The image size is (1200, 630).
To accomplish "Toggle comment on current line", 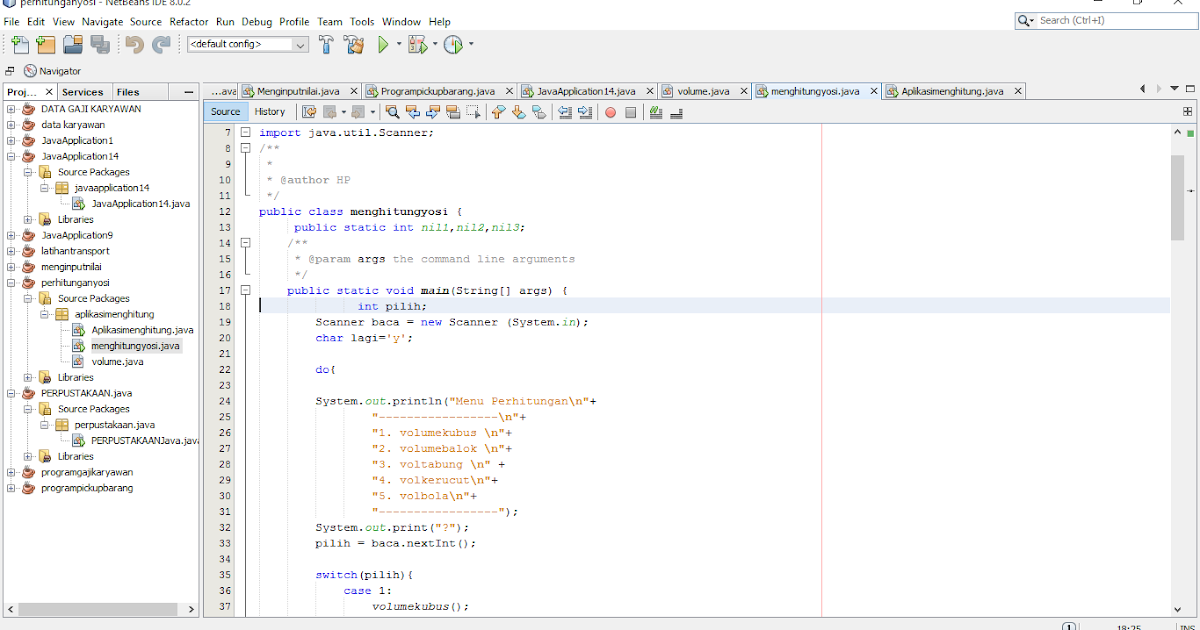I will [655, 111].
